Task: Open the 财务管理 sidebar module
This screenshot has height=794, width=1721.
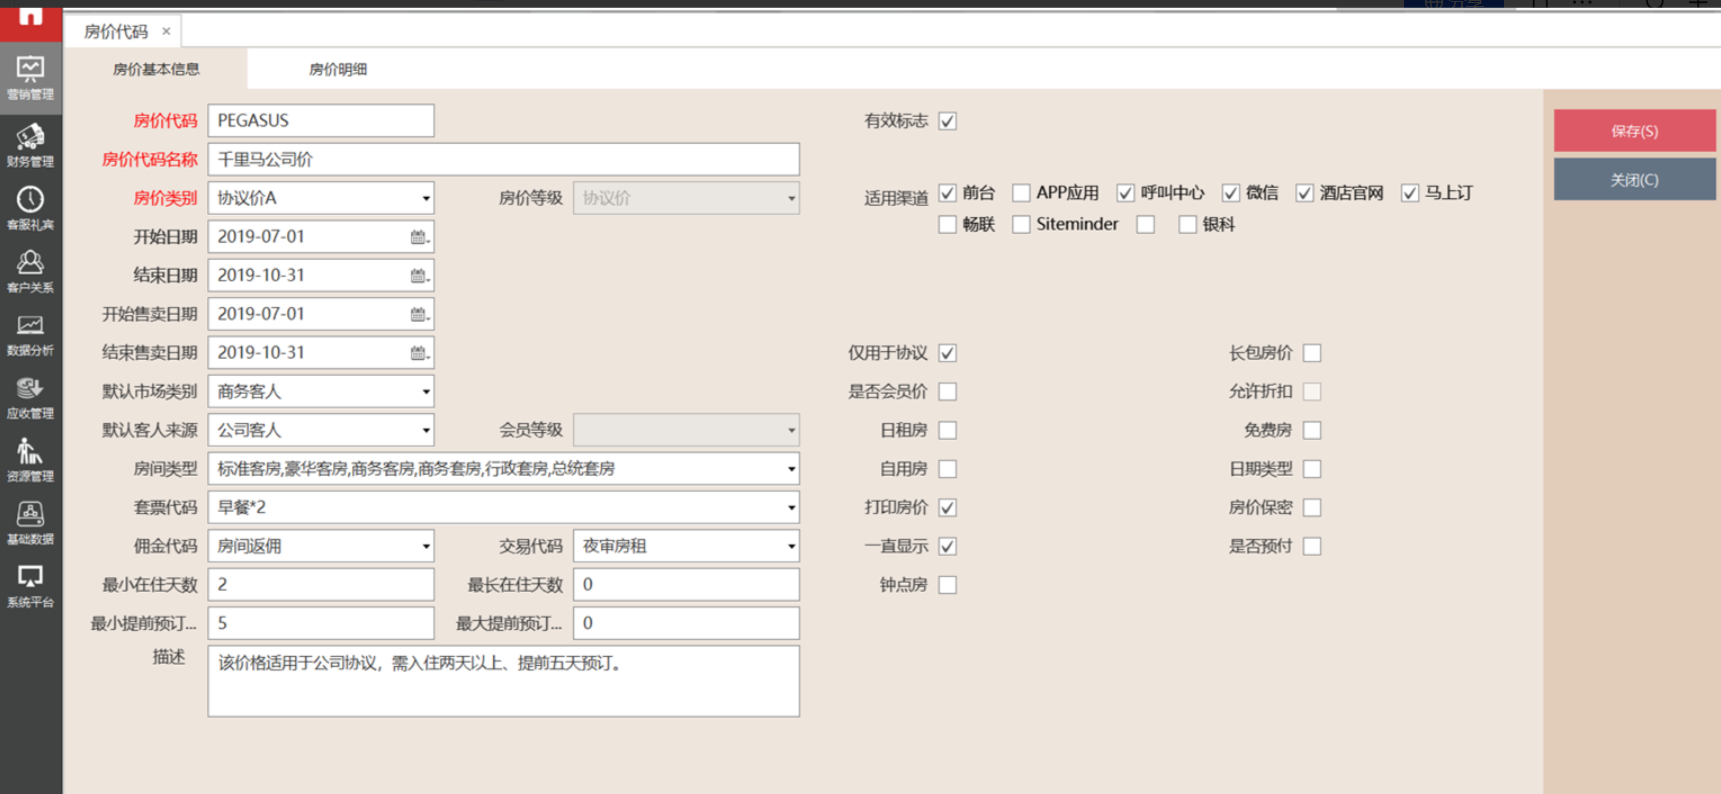Action: point(30,144)
